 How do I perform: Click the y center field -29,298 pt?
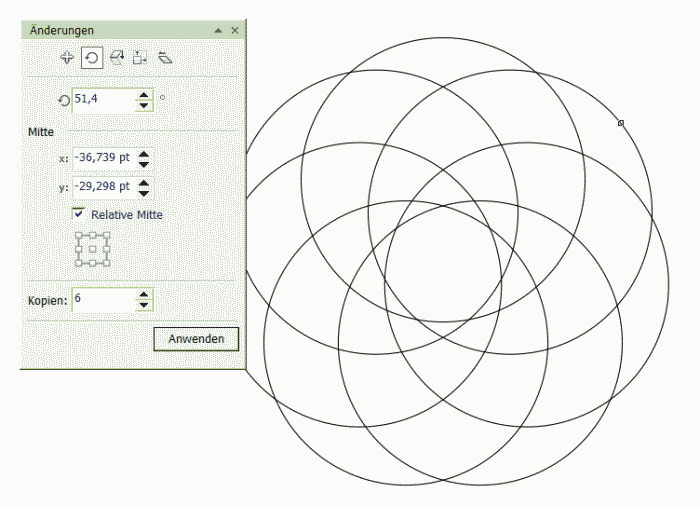(103, 188)
